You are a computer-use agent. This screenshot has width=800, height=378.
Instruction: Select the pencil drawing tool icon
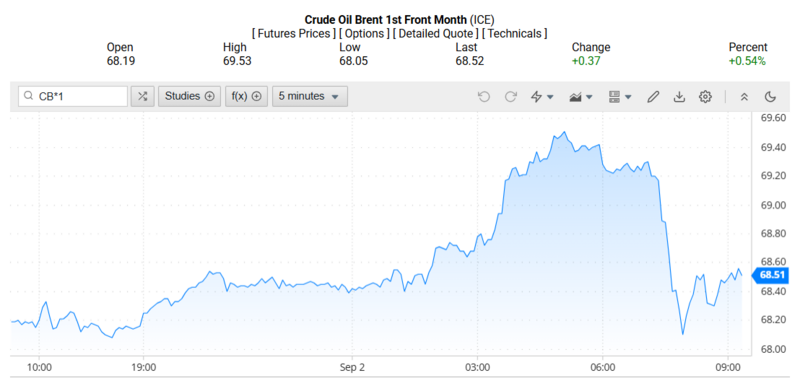[x=653, y=96]
